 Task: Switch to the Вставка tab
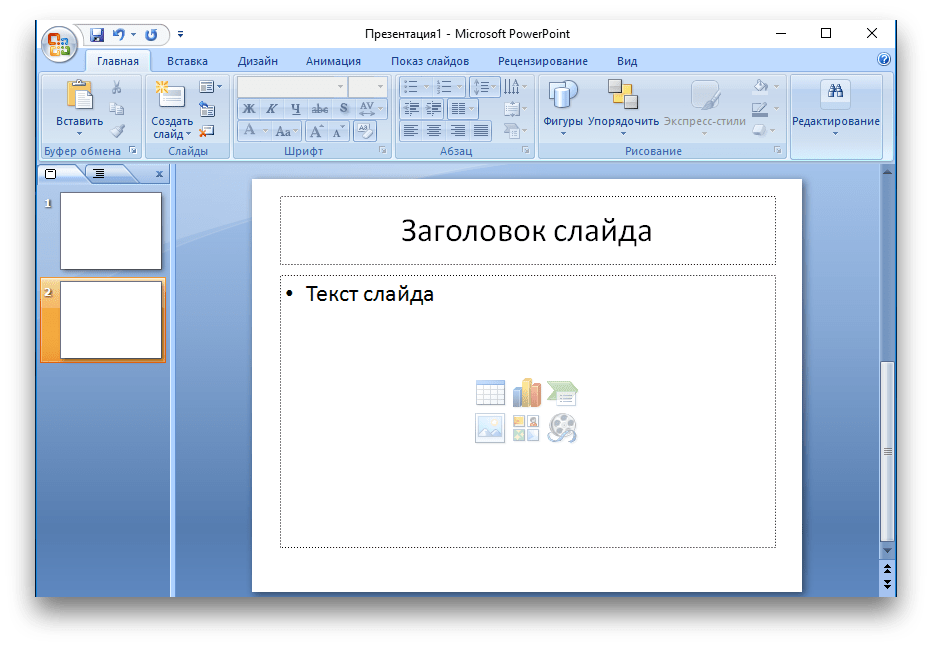(187, 61)
